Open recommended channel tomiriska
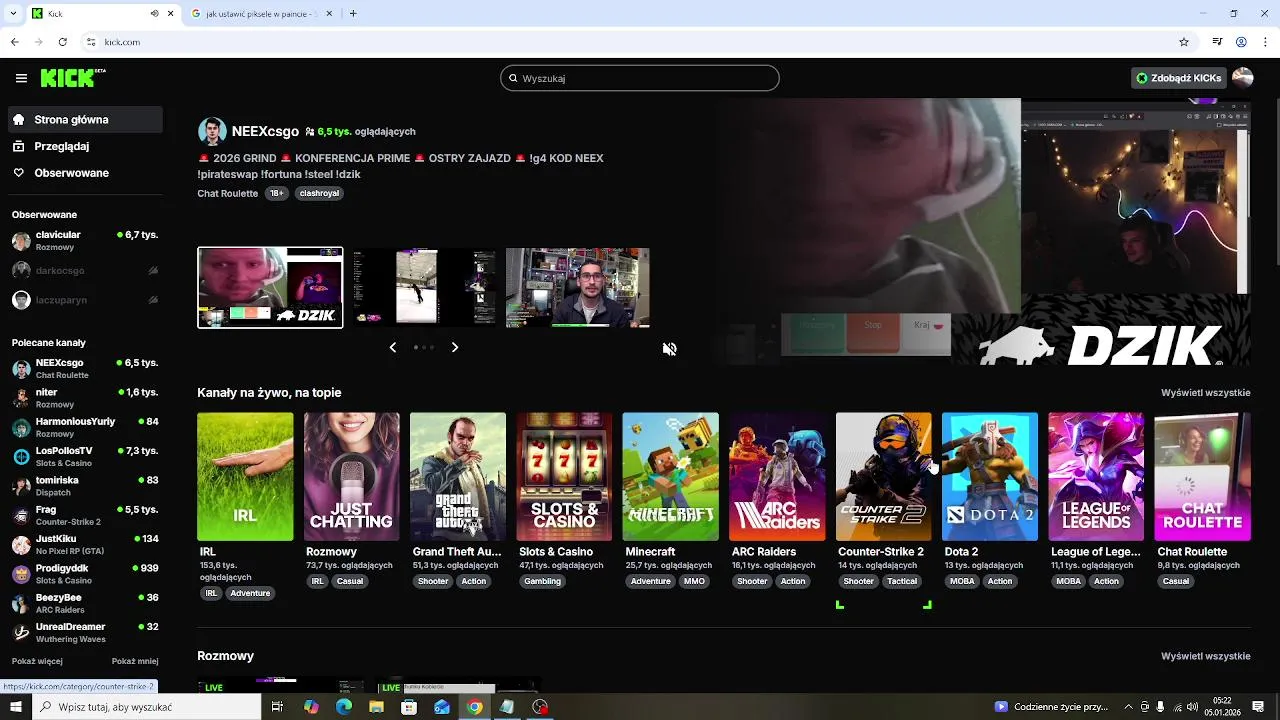The height and width of the screenshot is (720, 1280). pos(85,486)
